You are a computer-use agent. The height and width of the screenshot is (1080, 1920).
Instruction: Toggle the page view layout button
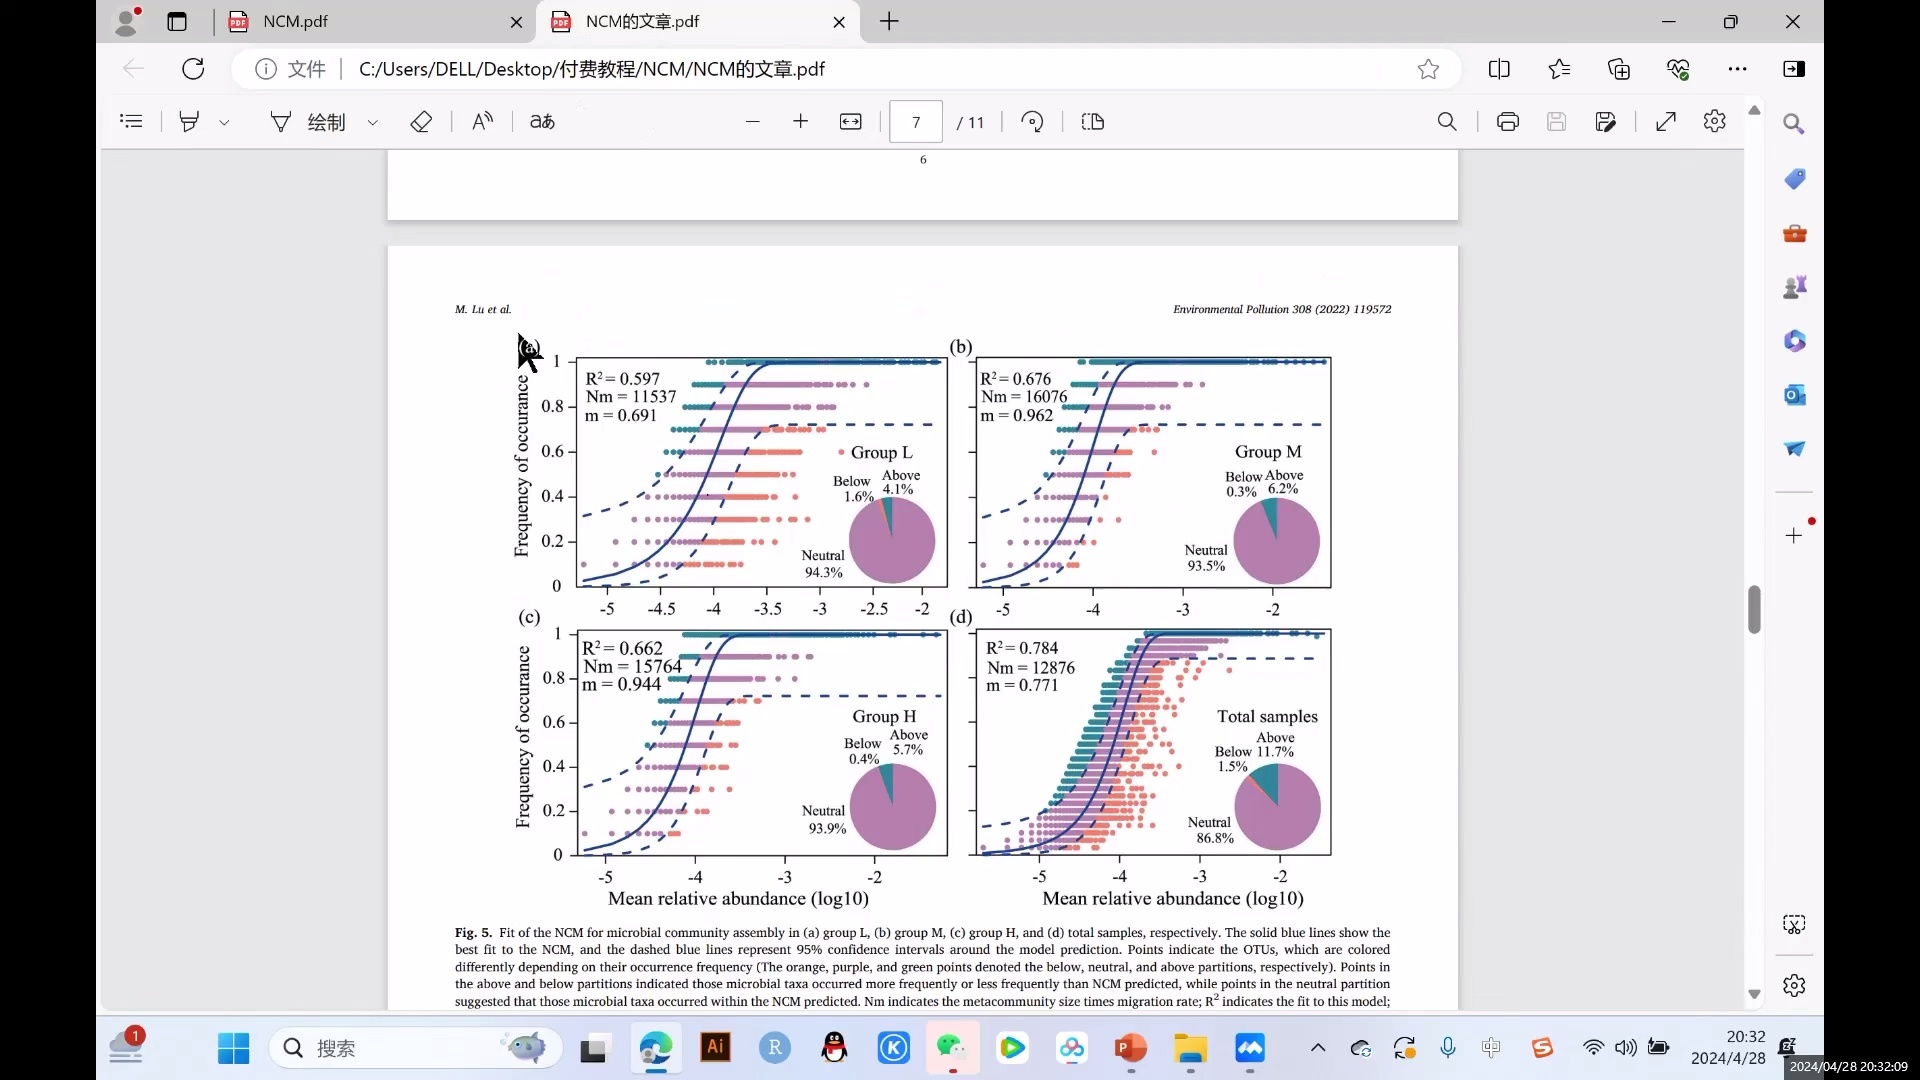point(1093,122)
